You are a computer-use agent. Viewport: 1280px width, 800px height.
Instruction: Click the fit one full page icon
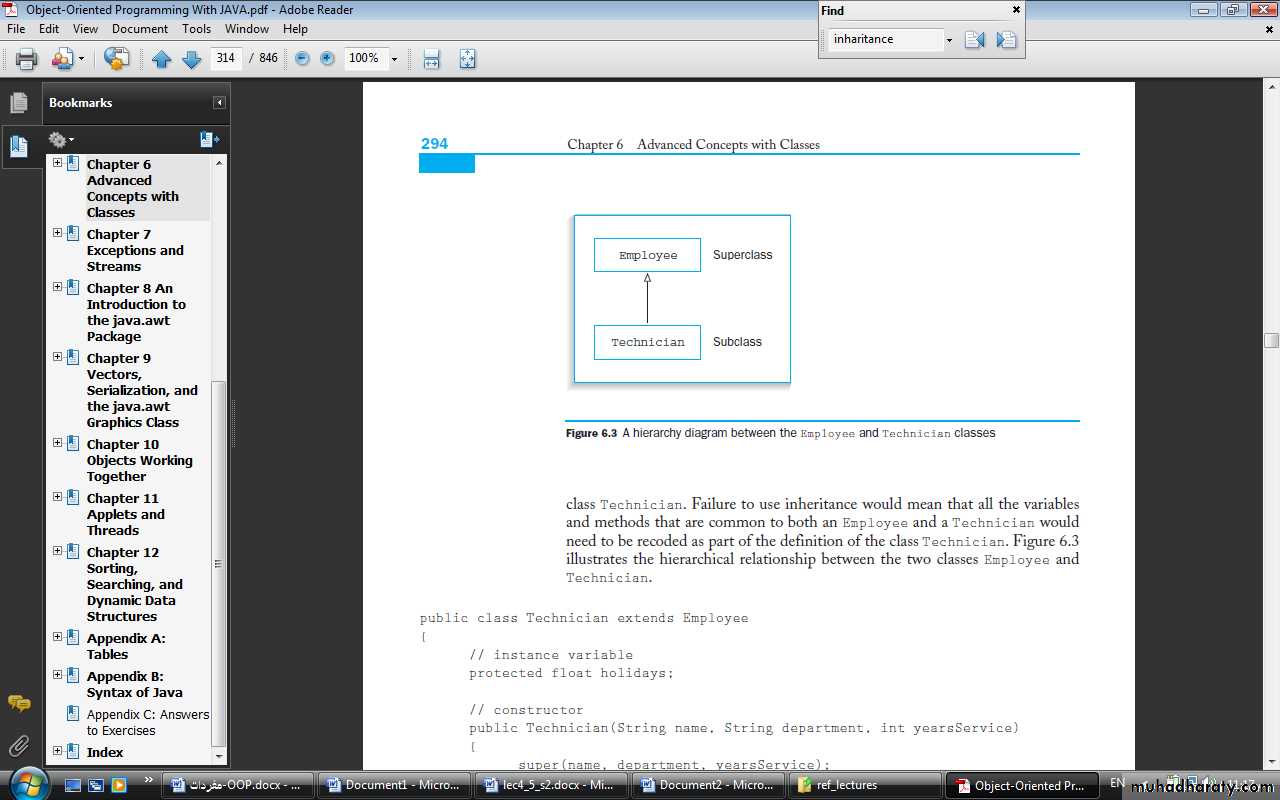[467, 59]
